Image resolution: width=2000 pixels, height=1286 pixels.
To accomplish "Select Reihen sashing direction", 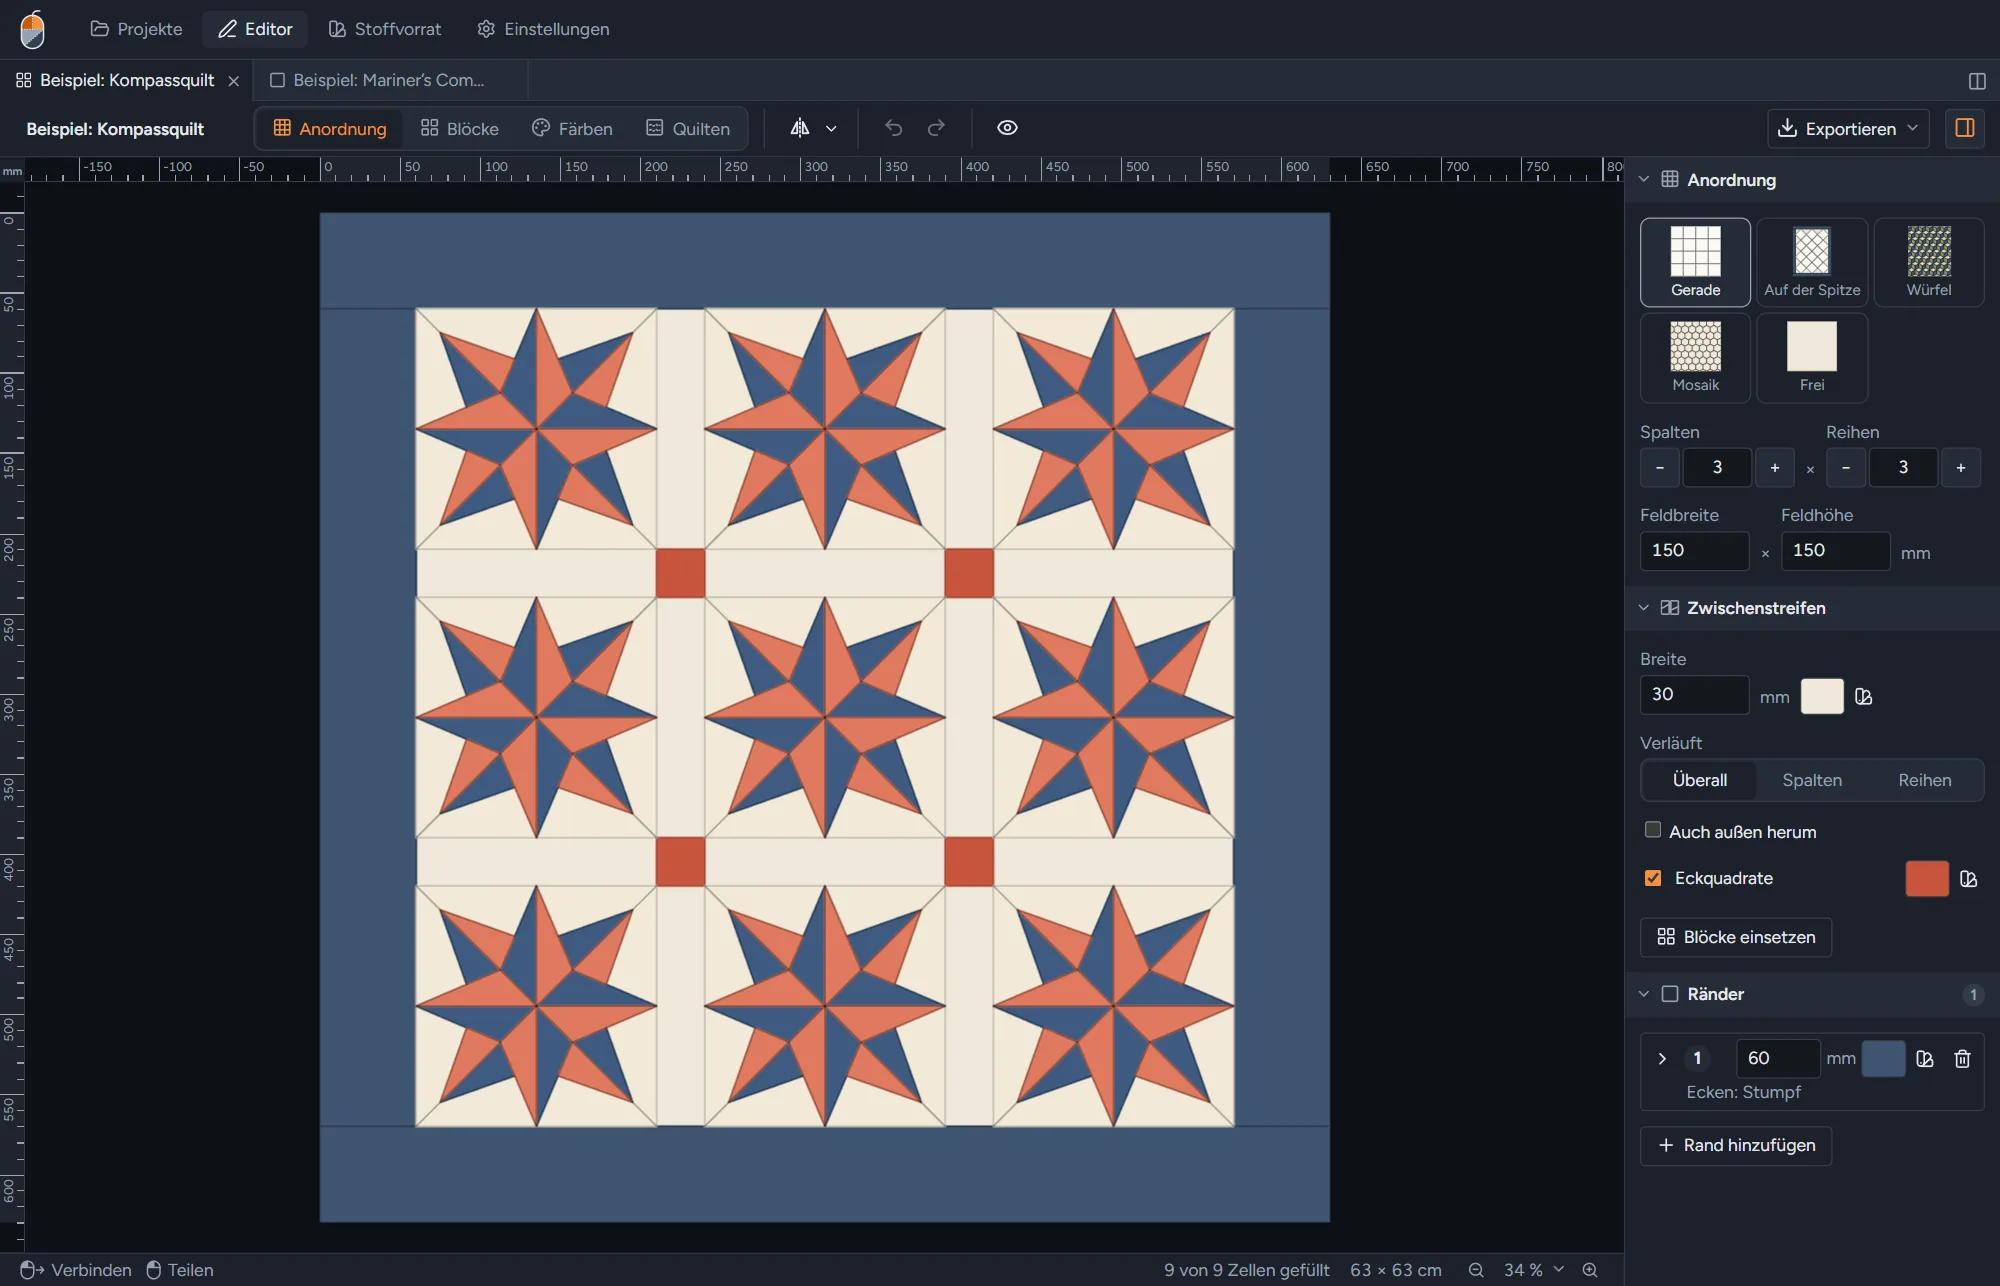I will click(1924, 780).
